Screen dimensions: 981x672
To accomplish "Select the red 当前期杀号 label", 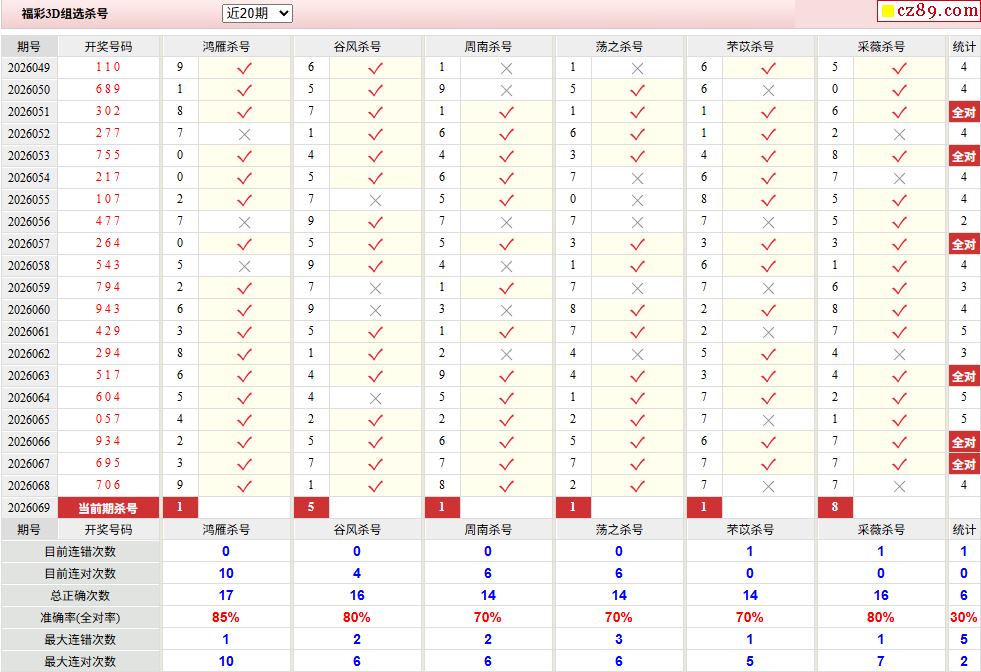I will tap(108, 508).
